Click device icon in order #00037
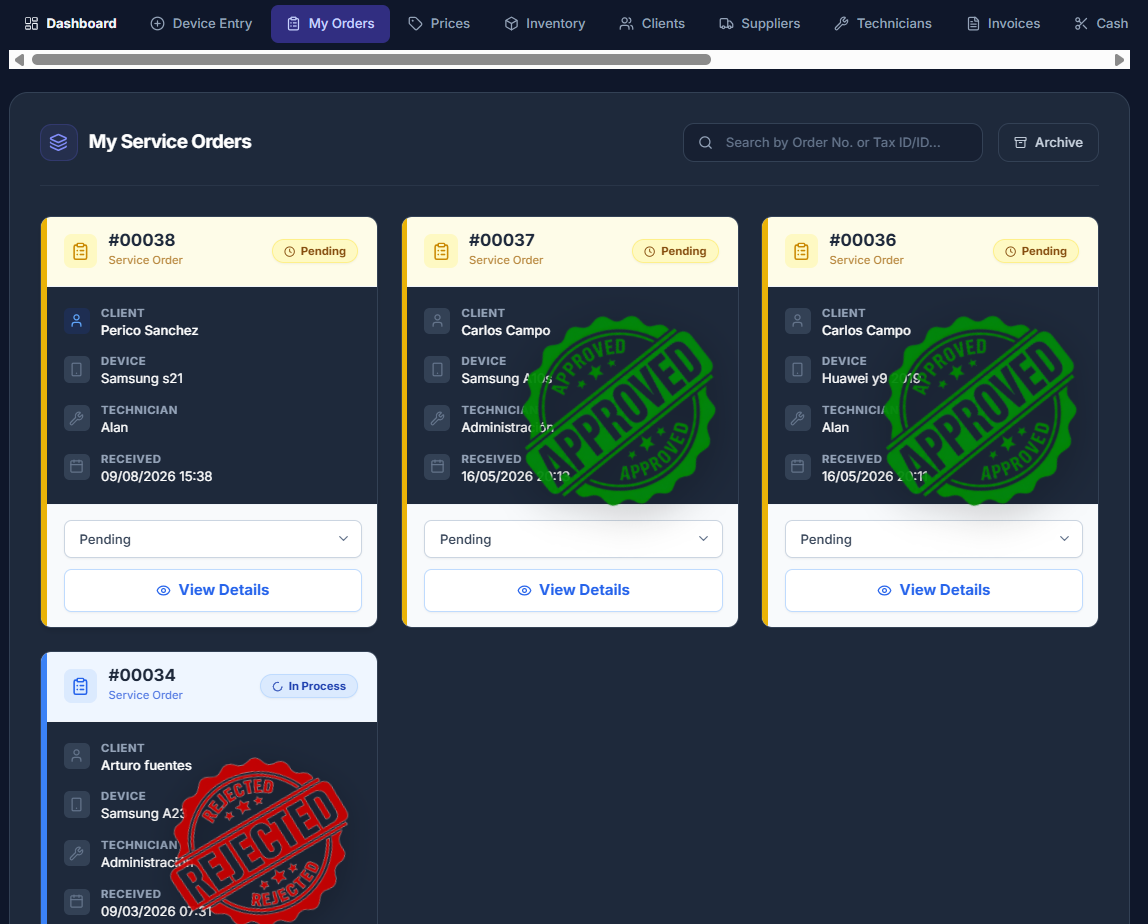 (x=437, y=369)
